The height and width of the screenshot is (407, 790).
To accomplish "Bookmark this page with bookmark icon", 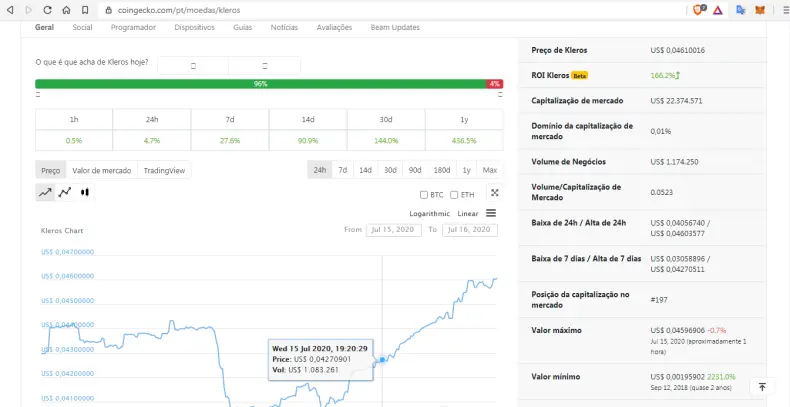I will pos(85,10).
